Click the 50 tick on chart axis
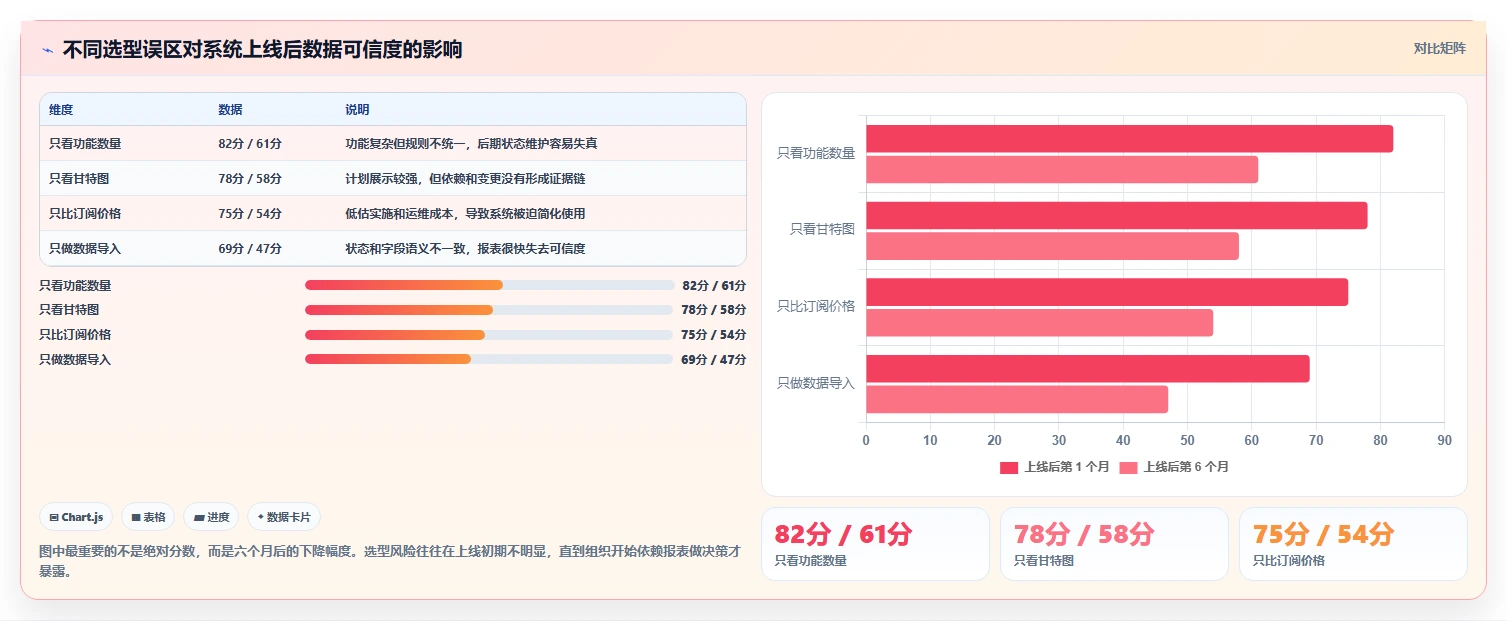The image size is (1507, 621). pos(1187,440)
